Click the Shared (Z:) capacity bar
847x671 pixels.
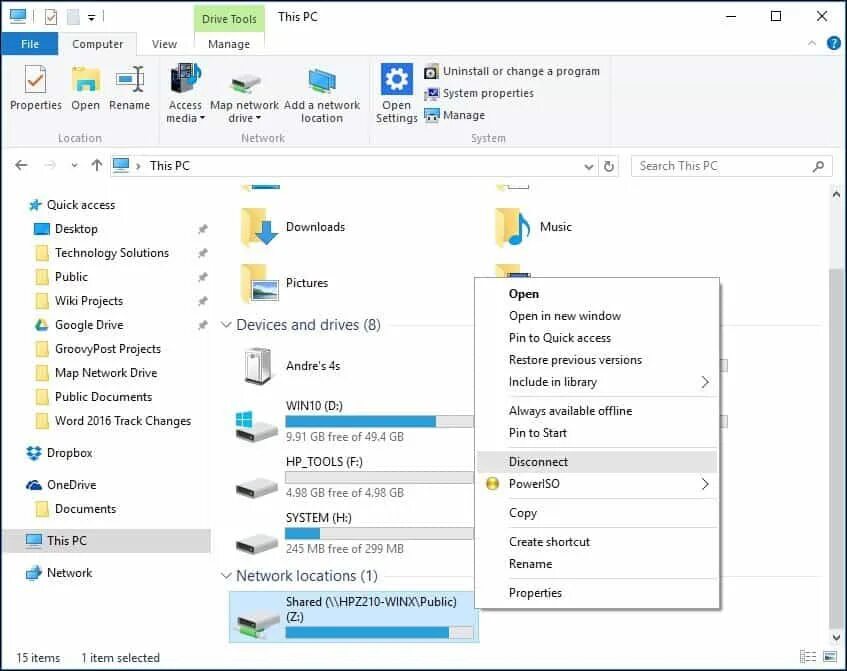tap(379, 632)
